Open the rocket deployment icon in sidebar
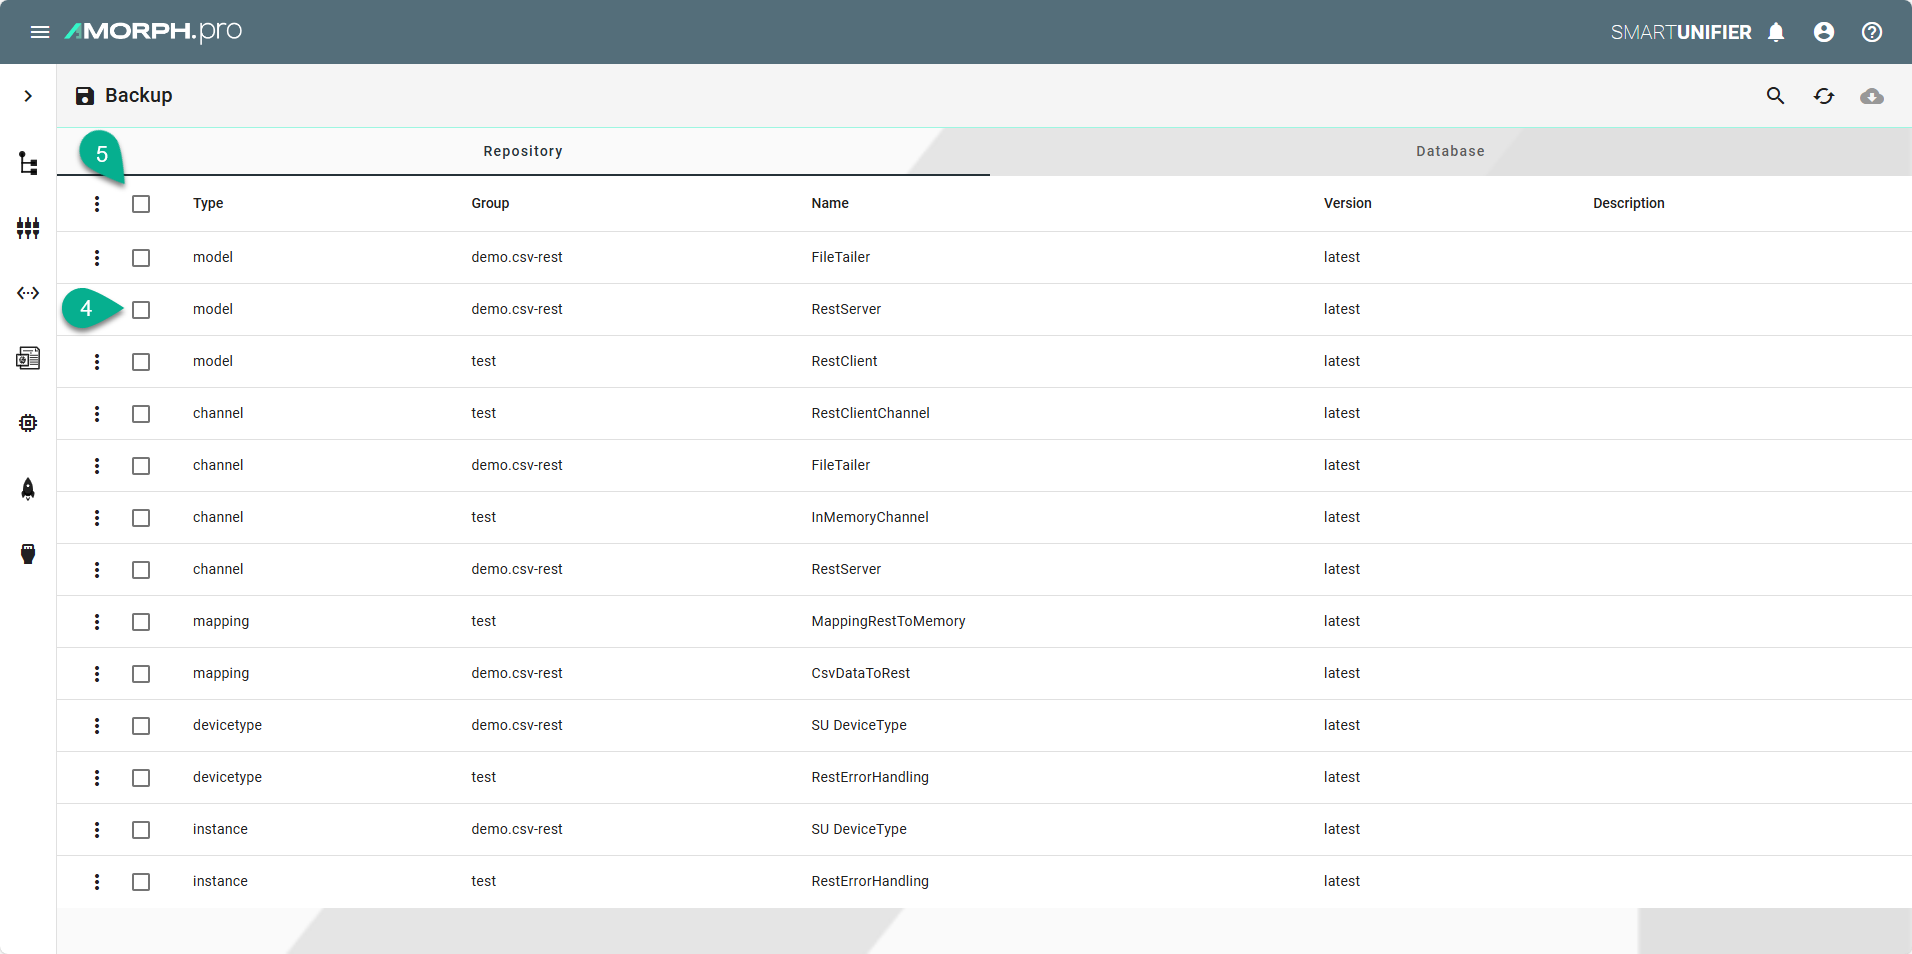The height and width of the screenshot is (954, 1912). click(28, 488)
